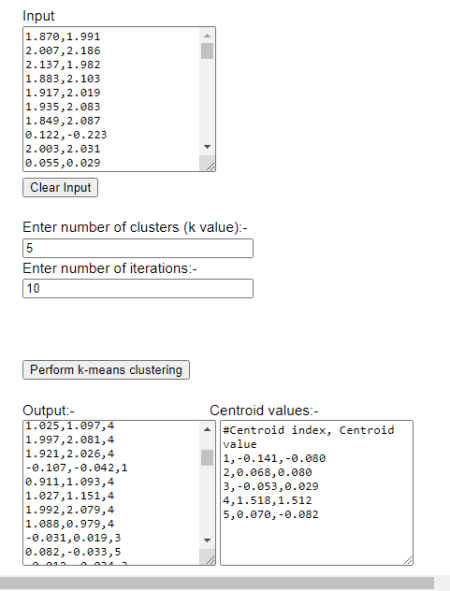This screenshot has height=591, width=450.
Task: Click the Input textarea scroll up arrow
Action: (x=207, y=36)
